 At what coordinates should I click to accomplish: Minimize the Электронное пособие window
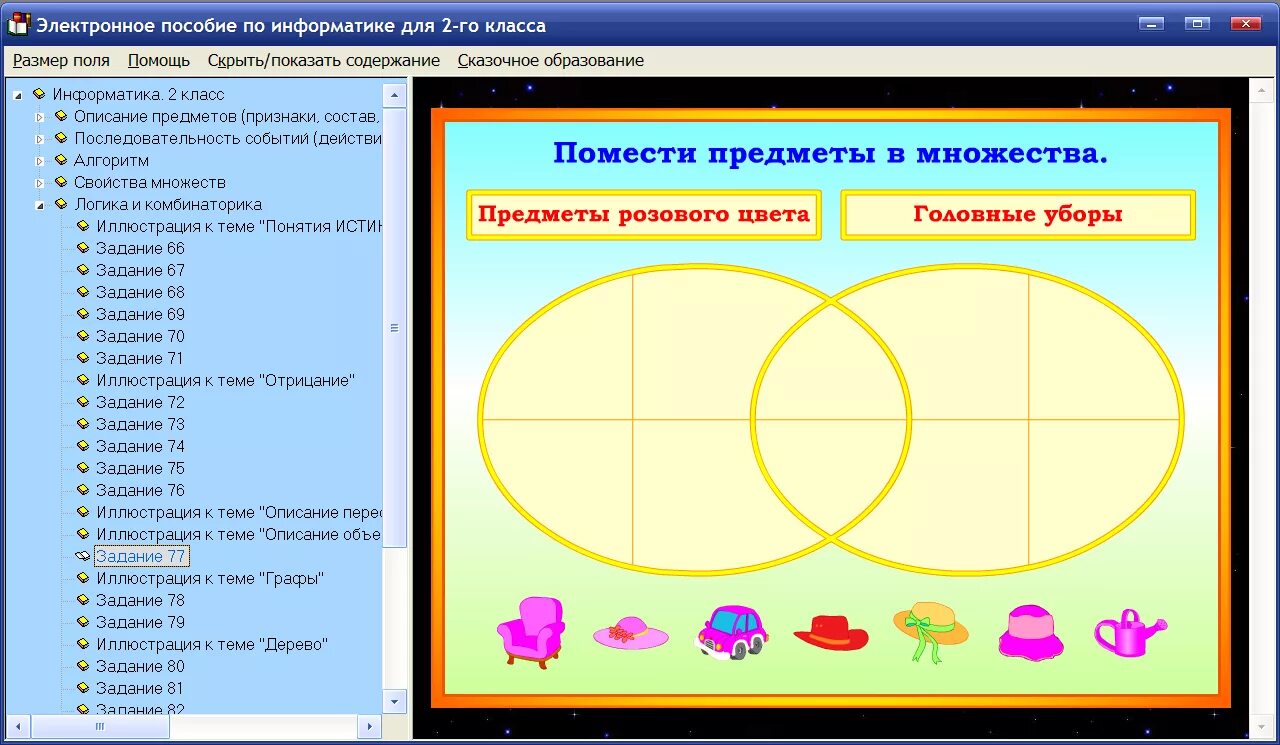click(x=1151, y=24)
